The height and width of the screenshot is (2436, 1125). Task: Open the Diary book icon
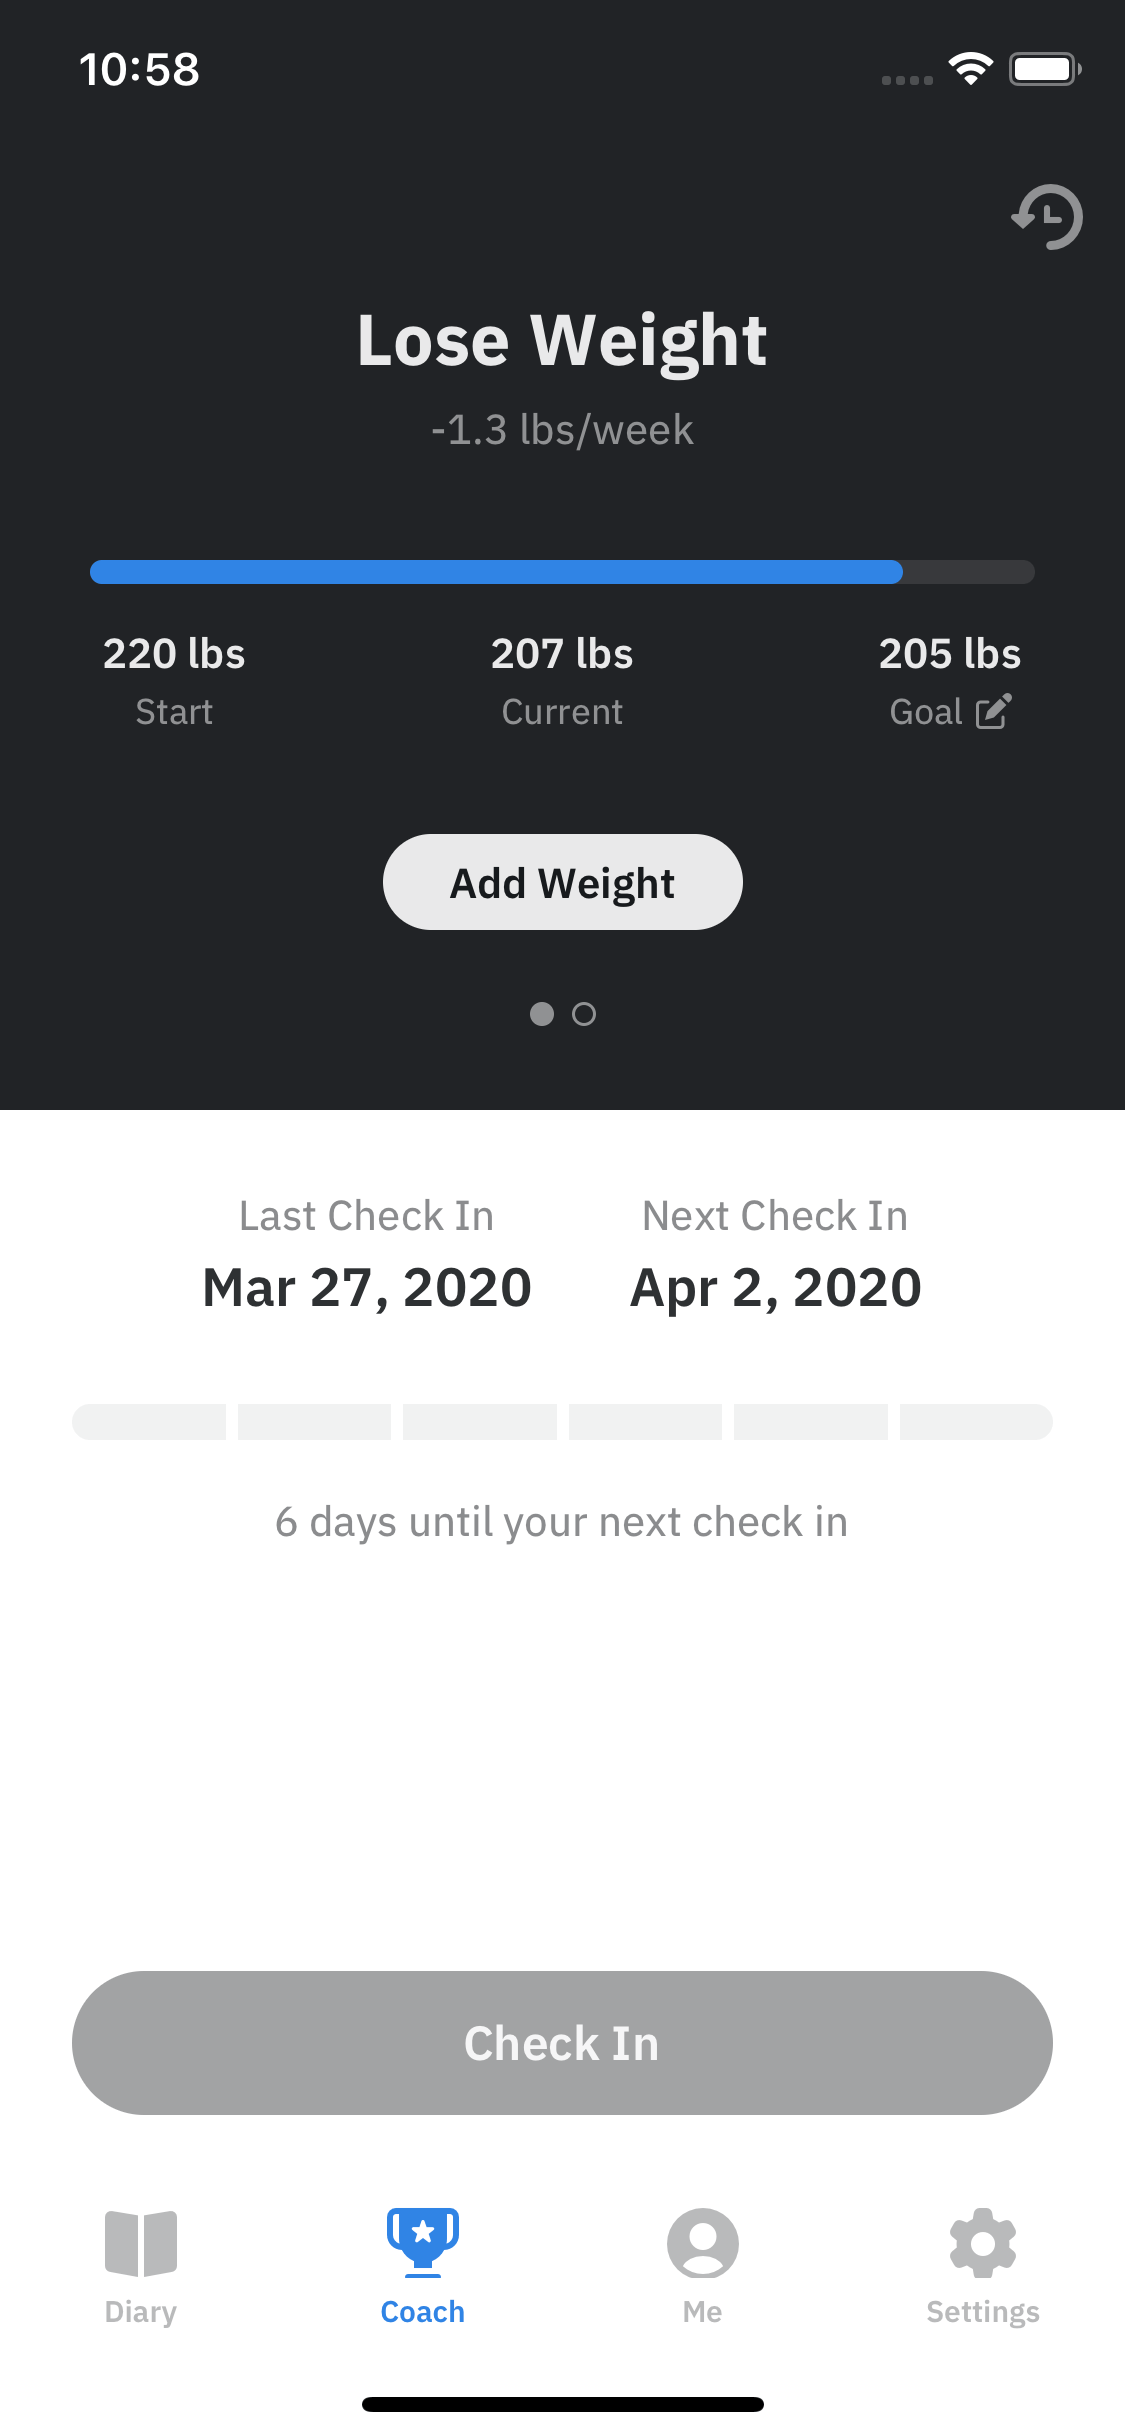[x=141, y=2243]
